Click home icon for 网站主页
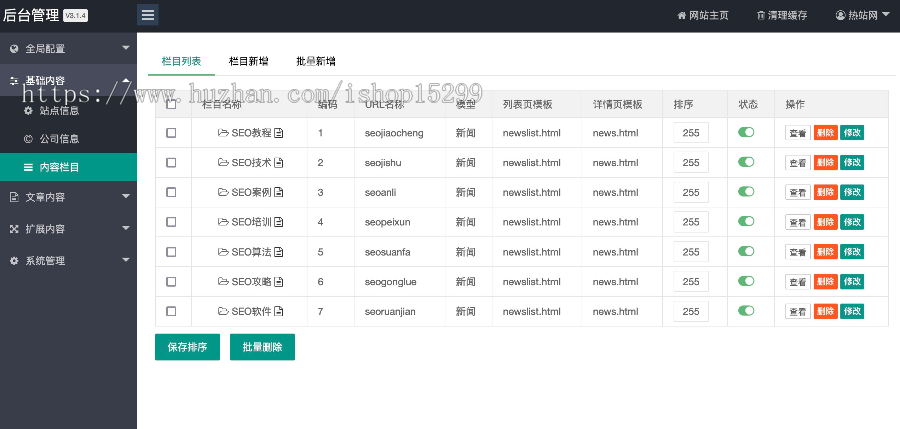 point(682,16)
